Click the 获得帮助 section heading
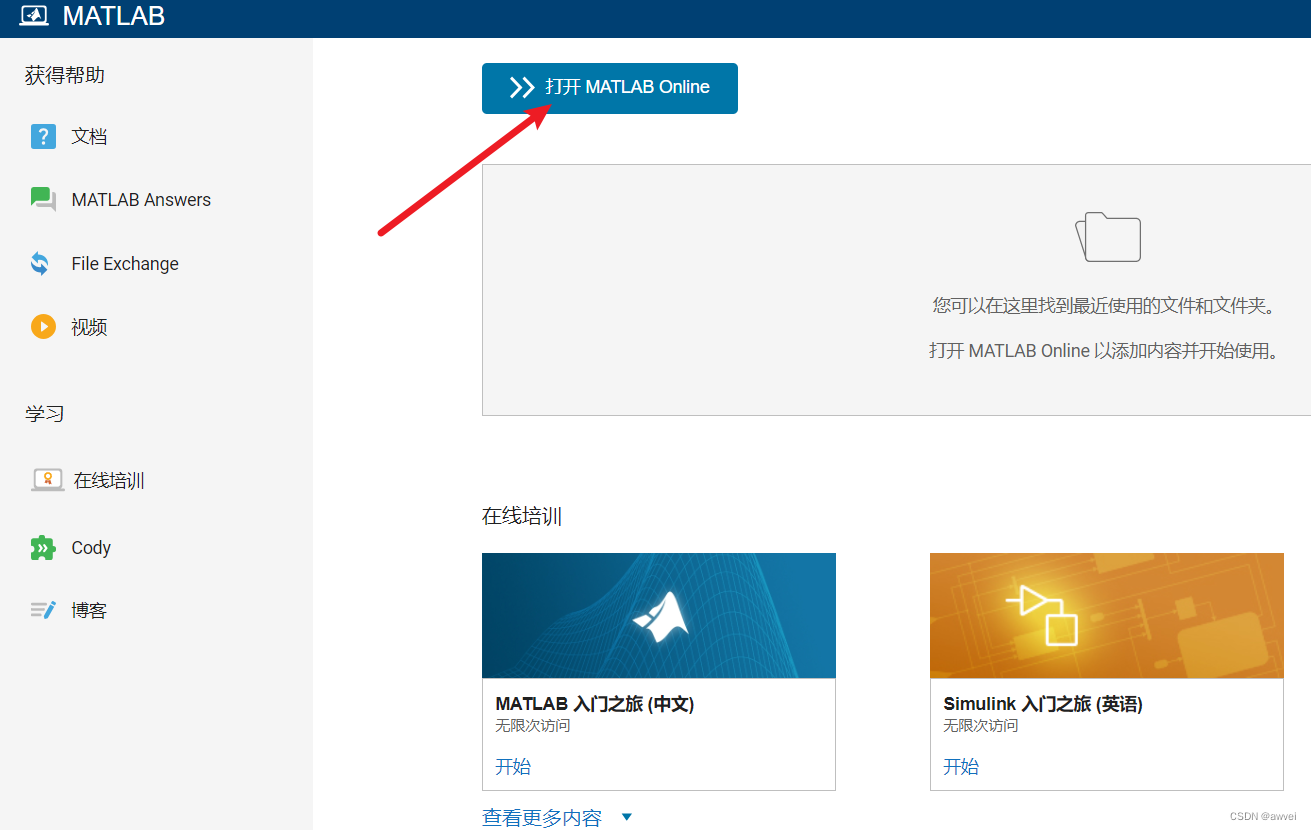The image size is (1311, 830). (x=65, y=75)
